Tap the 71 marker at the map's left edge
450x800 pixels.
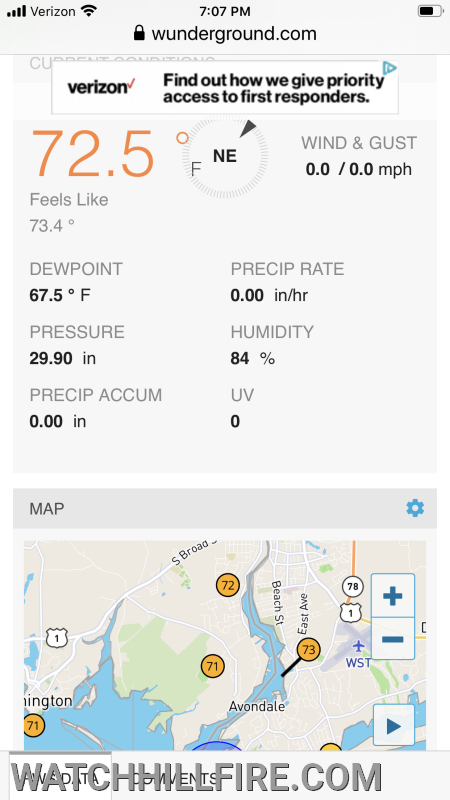click(34, 724)
